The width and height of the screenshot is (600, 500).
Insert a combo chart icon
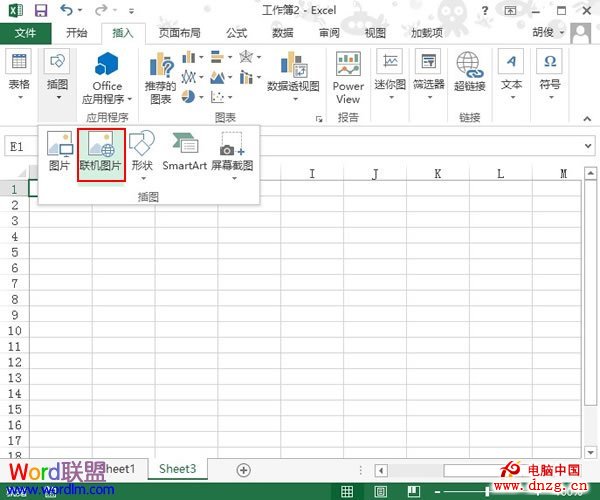(x=246, y=77)
